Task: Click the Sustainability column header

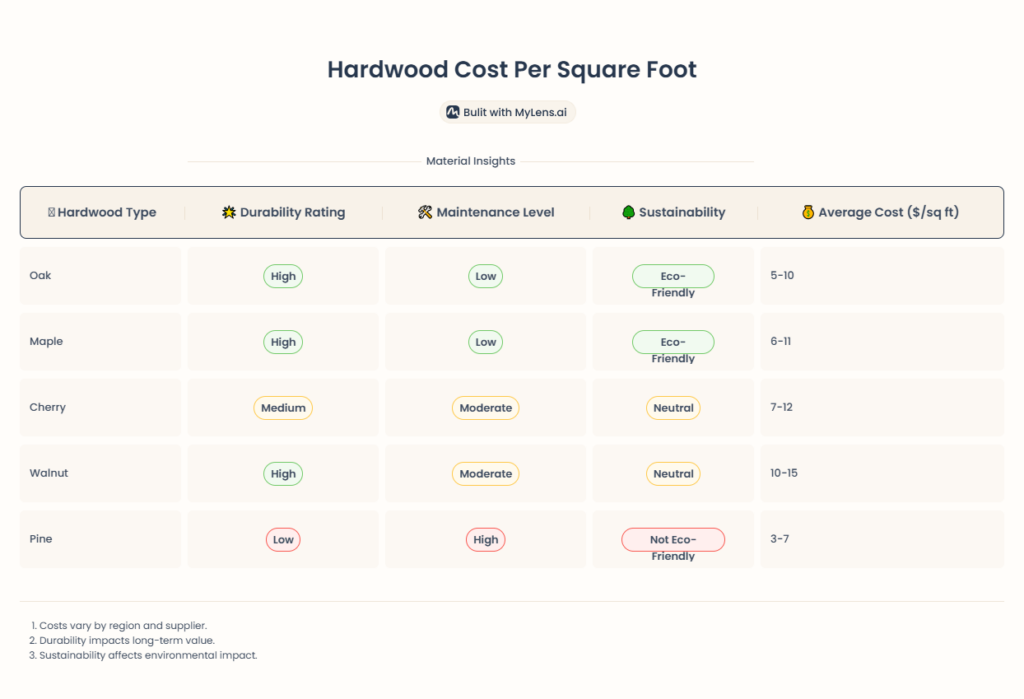Action: point(674,212)
